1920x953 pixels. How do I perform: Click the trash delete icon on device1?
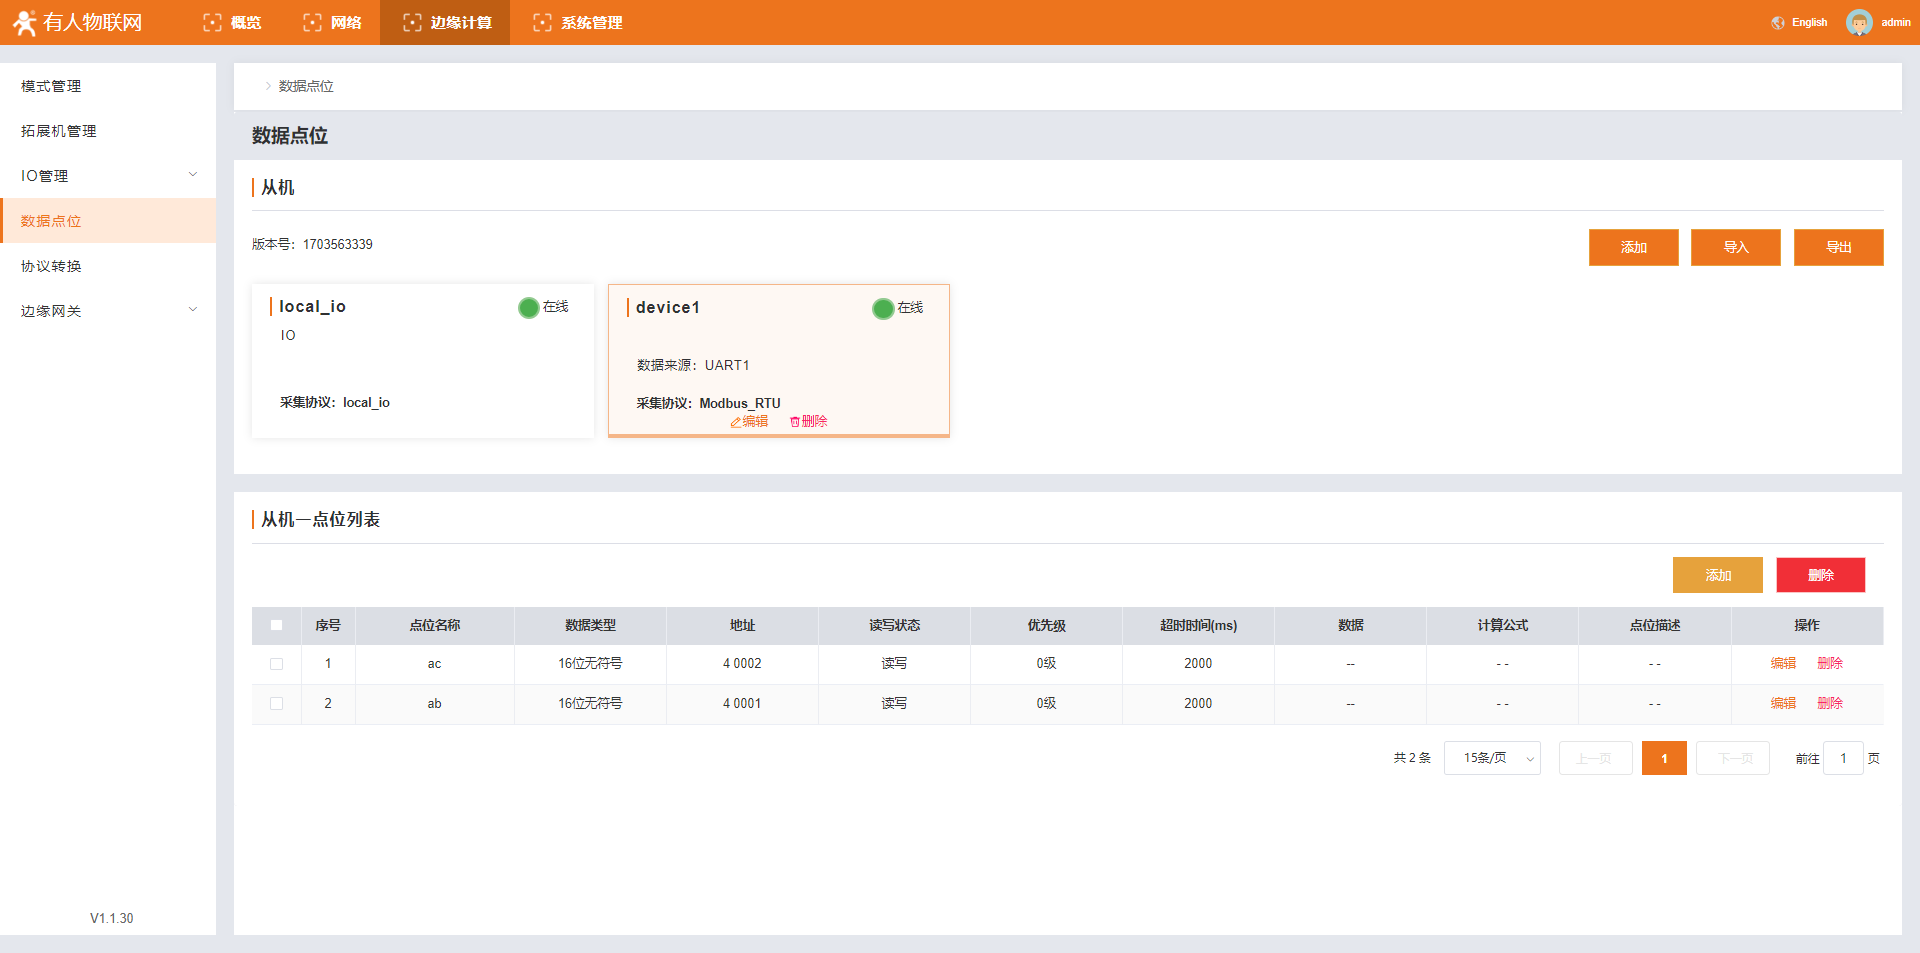(795, 422)
